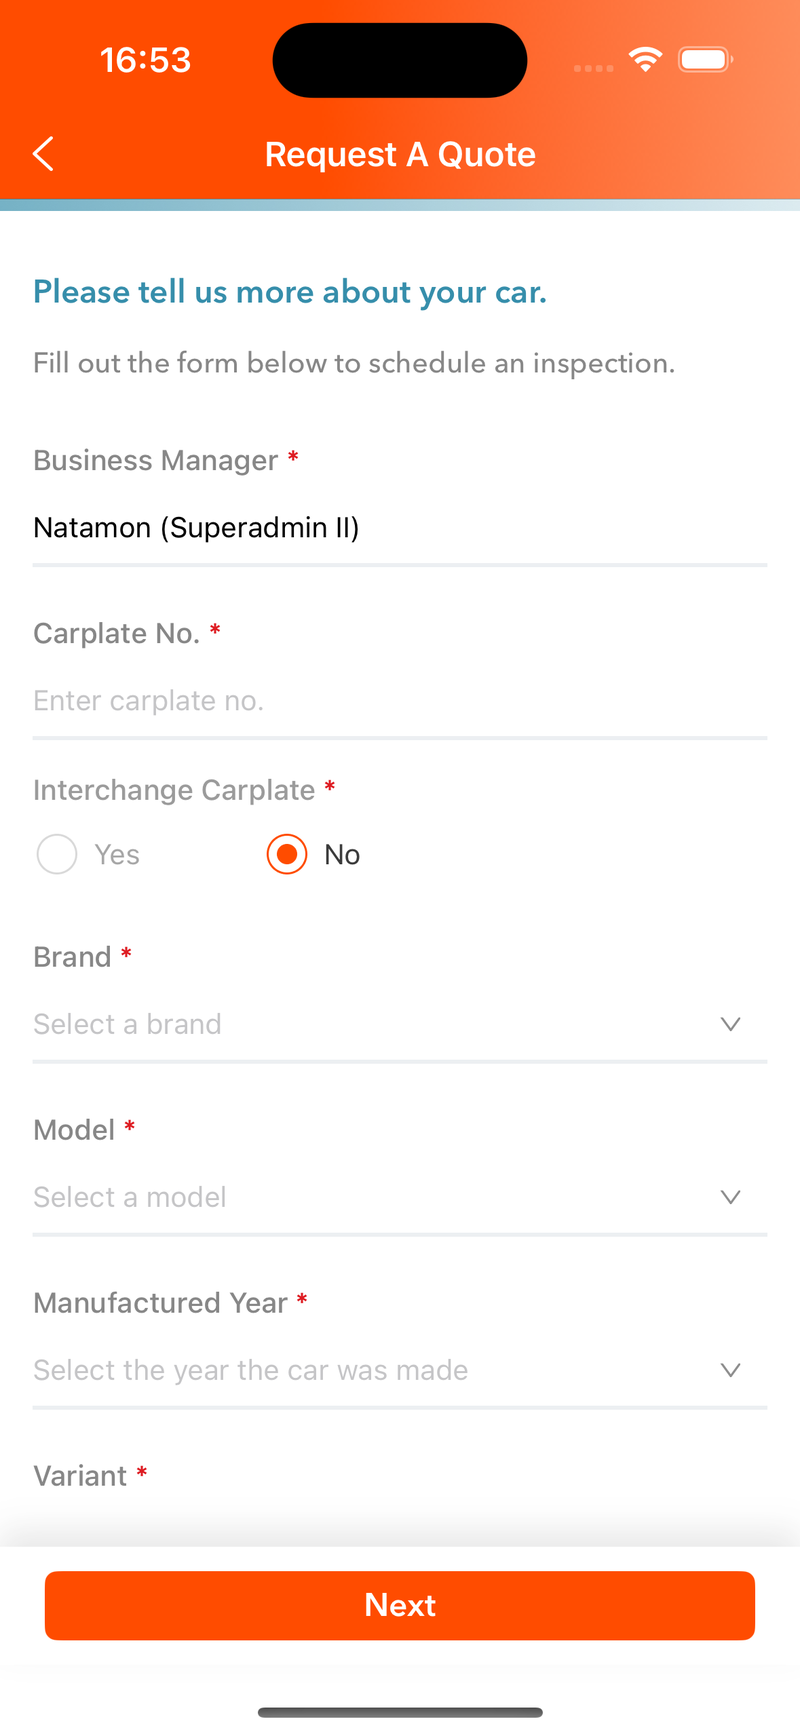Tap the Request A Quote header title
The image size is (800, 1734).
coord(400,154)
